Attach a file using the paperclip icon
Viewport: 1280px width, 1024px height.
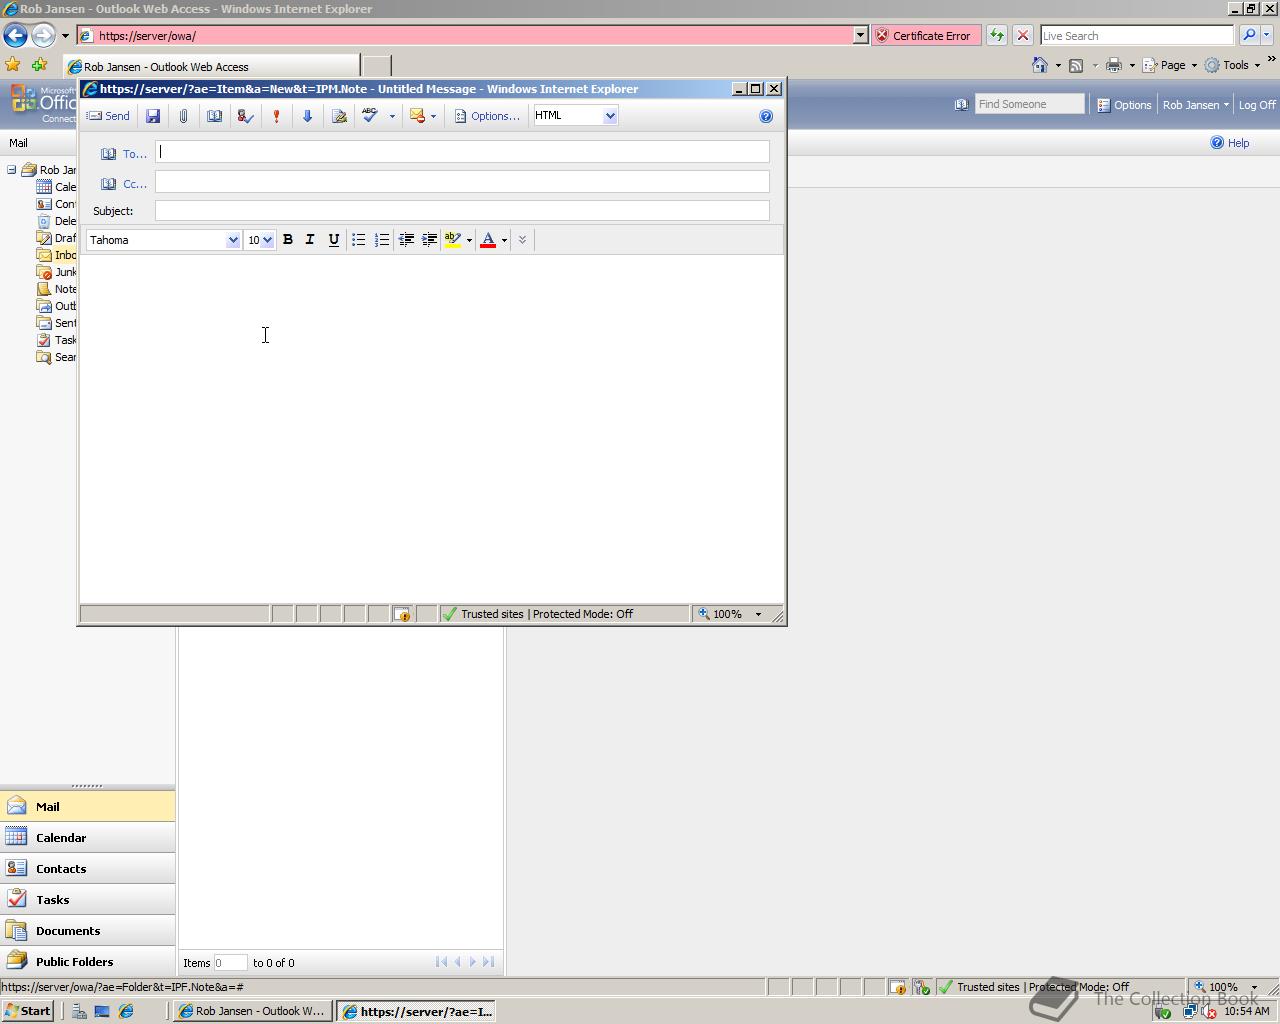(x=183, y=116)
